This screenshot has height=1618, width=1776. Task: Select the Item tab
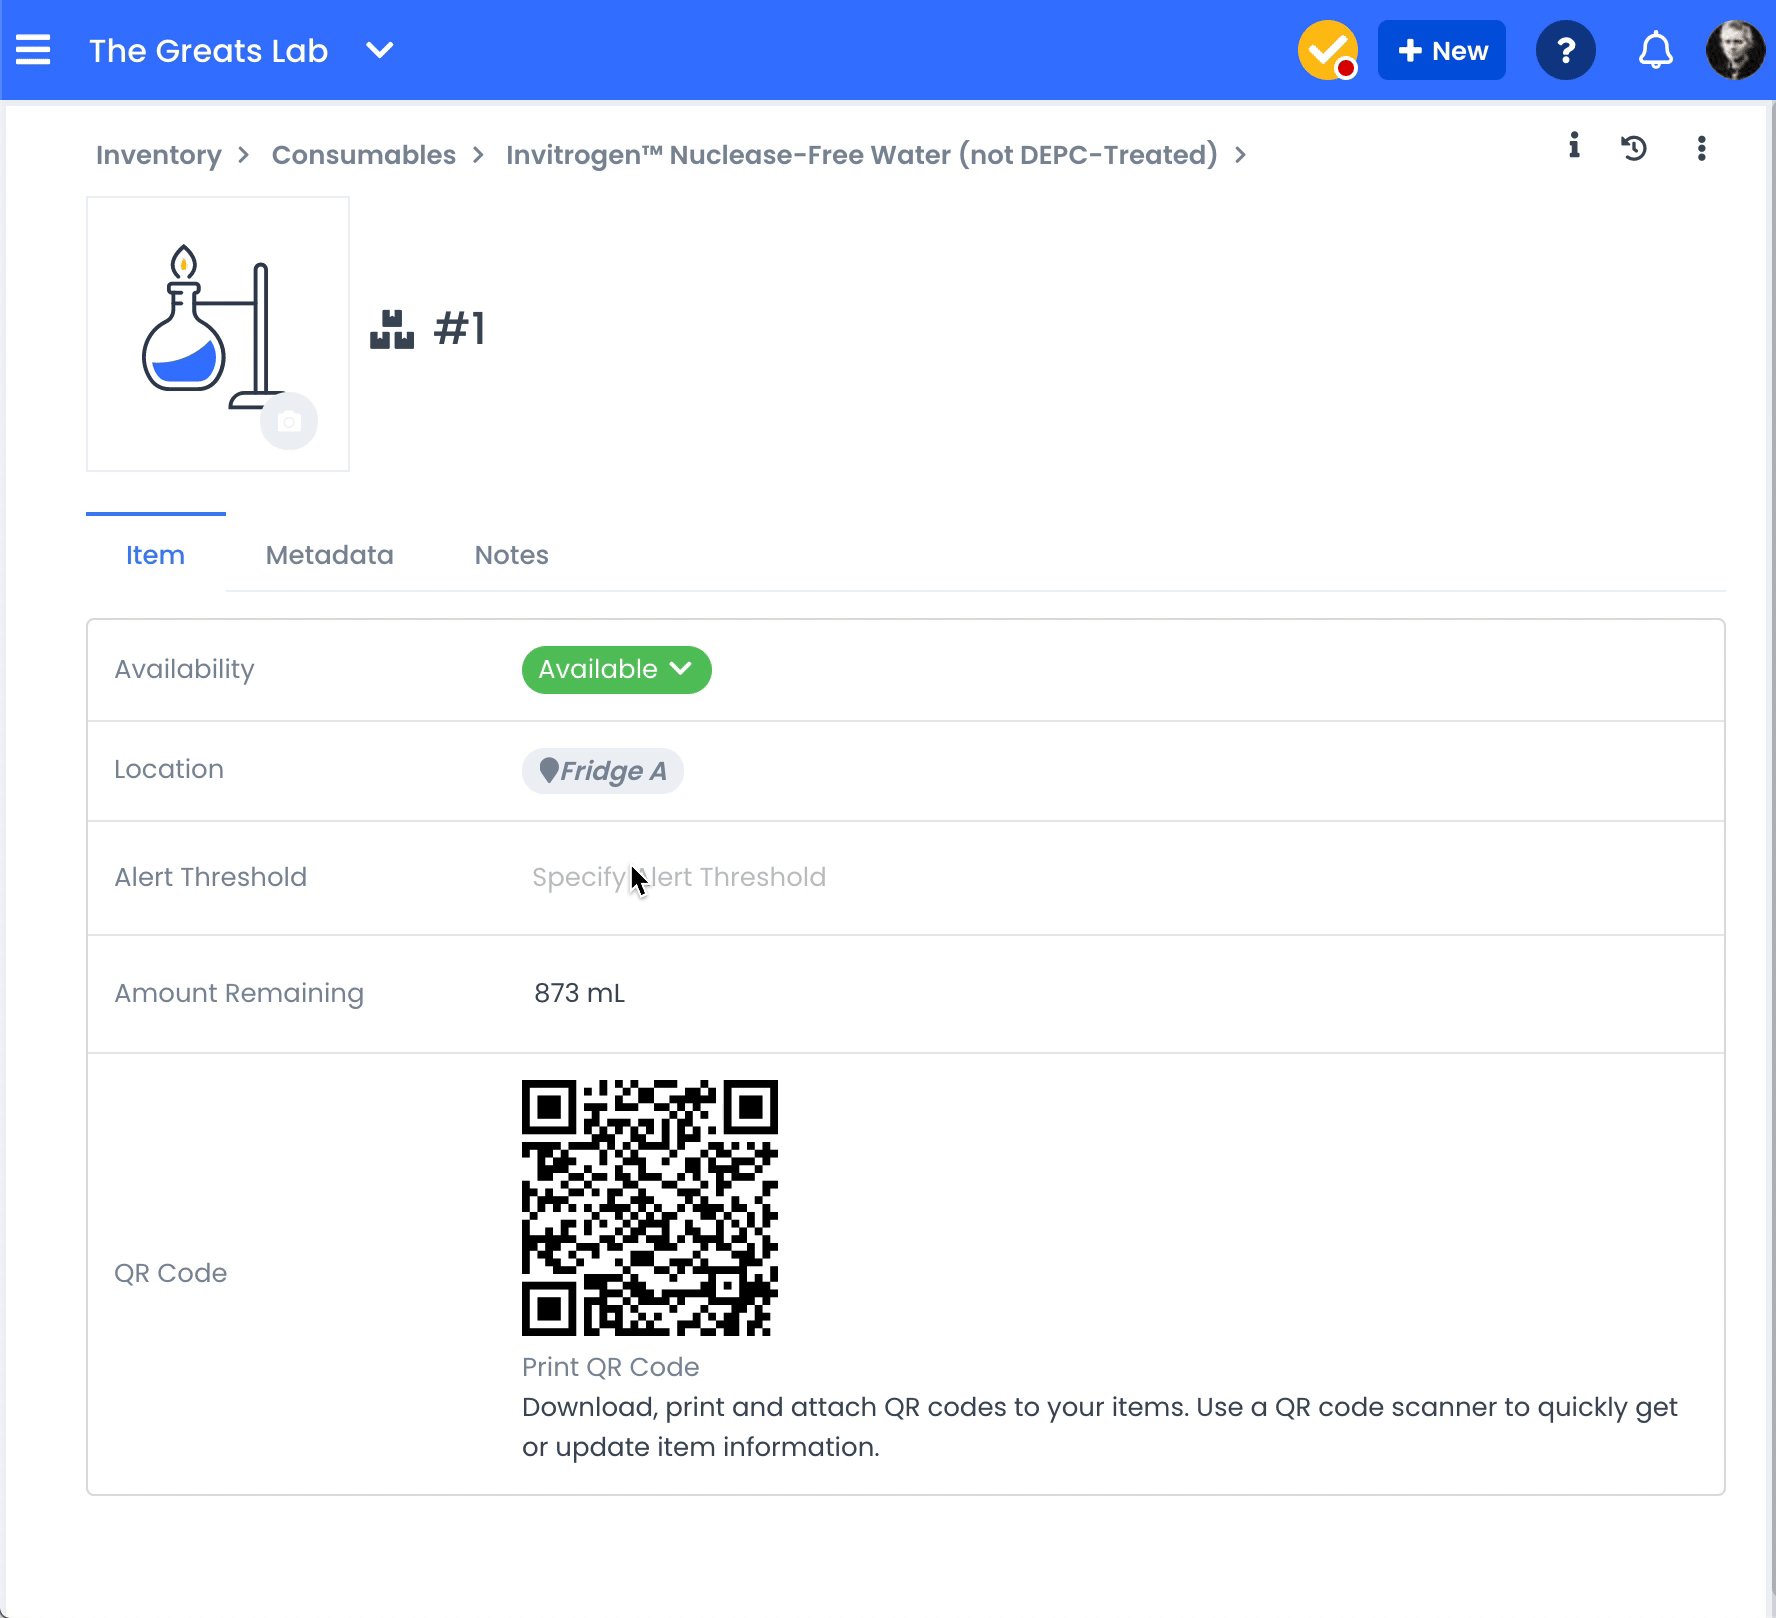155,555
